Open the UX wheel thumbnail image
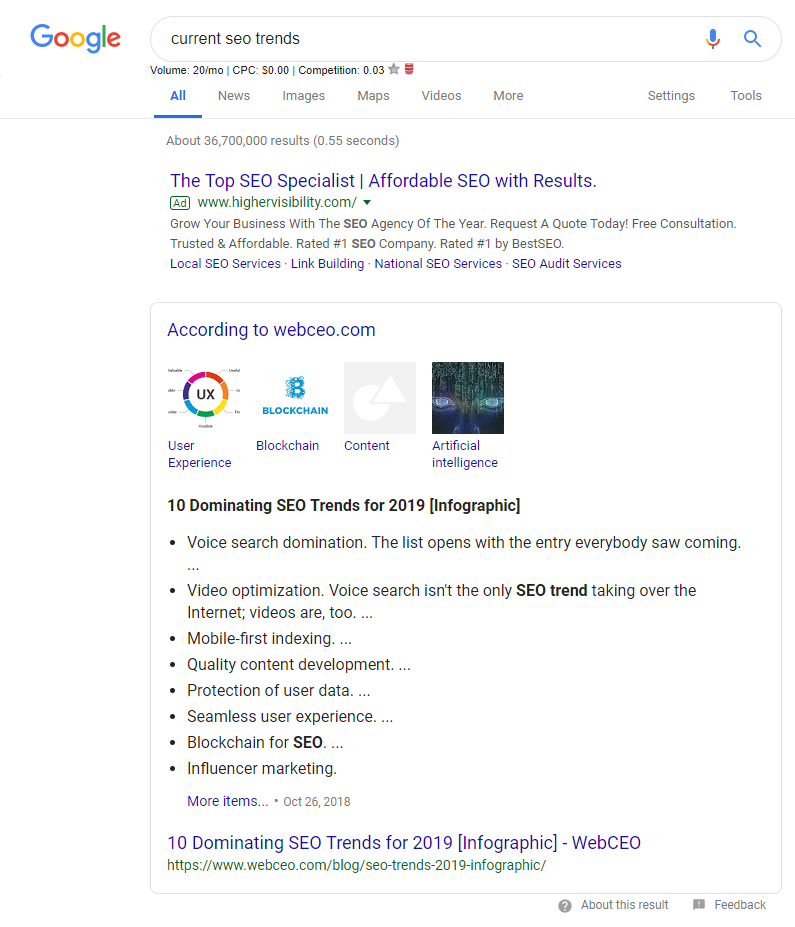This screenshot has width=795, height=927. click(204, 398)
